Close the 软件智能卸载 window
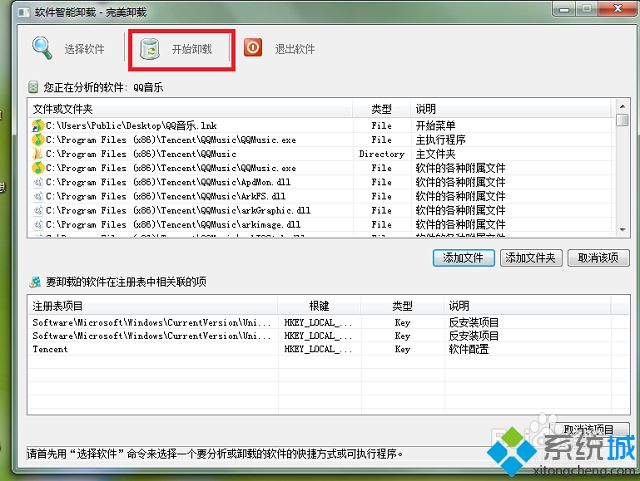Viewport: 640px width, 481px height. pyautogui.click(x=618, y=8)
